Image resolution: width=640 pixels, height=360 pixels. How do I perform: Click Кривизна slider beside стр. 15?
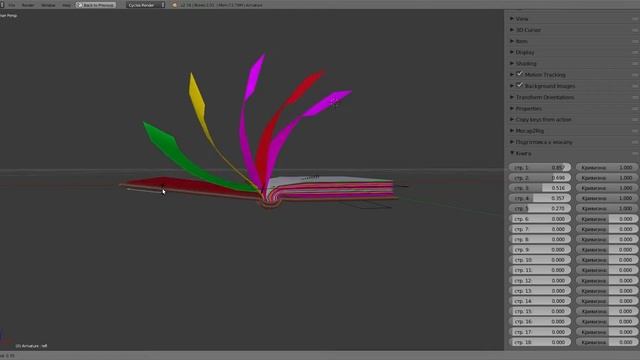click(x=607, y=311)
